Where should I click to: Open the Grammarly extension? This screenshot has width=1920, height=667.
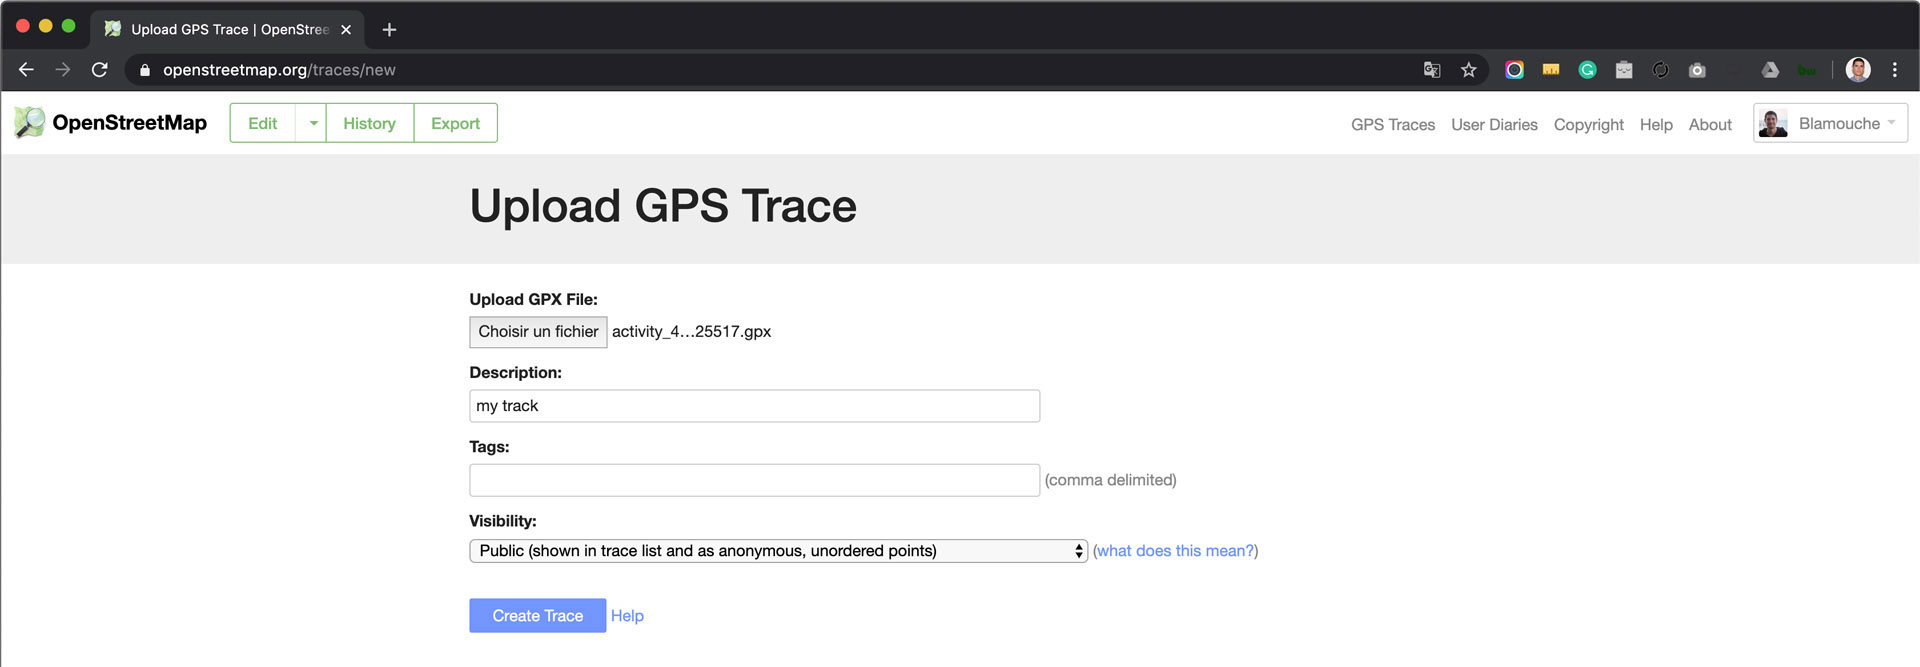[1587, 70]
